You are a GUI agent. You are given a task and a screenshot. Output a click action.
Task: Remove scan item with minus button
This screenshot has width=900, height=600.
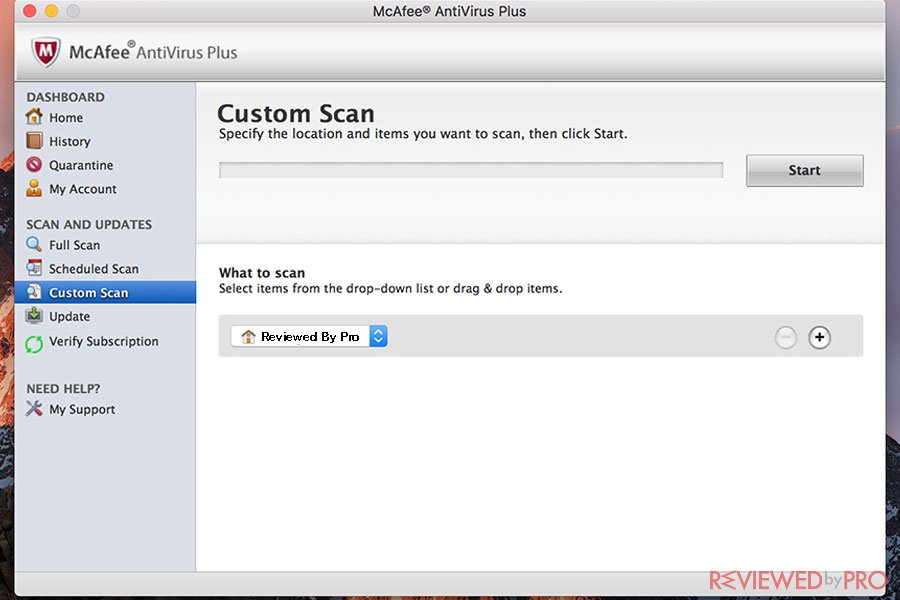[x=785, y=337]
